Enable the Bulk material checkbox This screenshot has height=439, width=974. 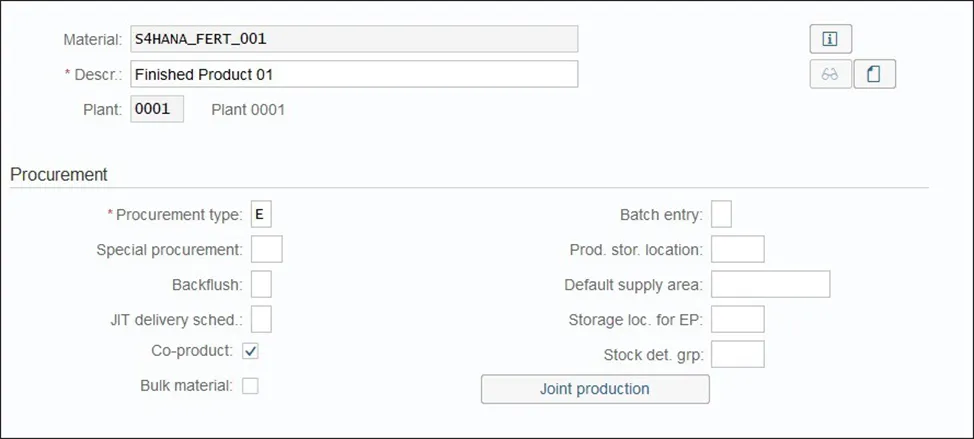pos(251,385)
